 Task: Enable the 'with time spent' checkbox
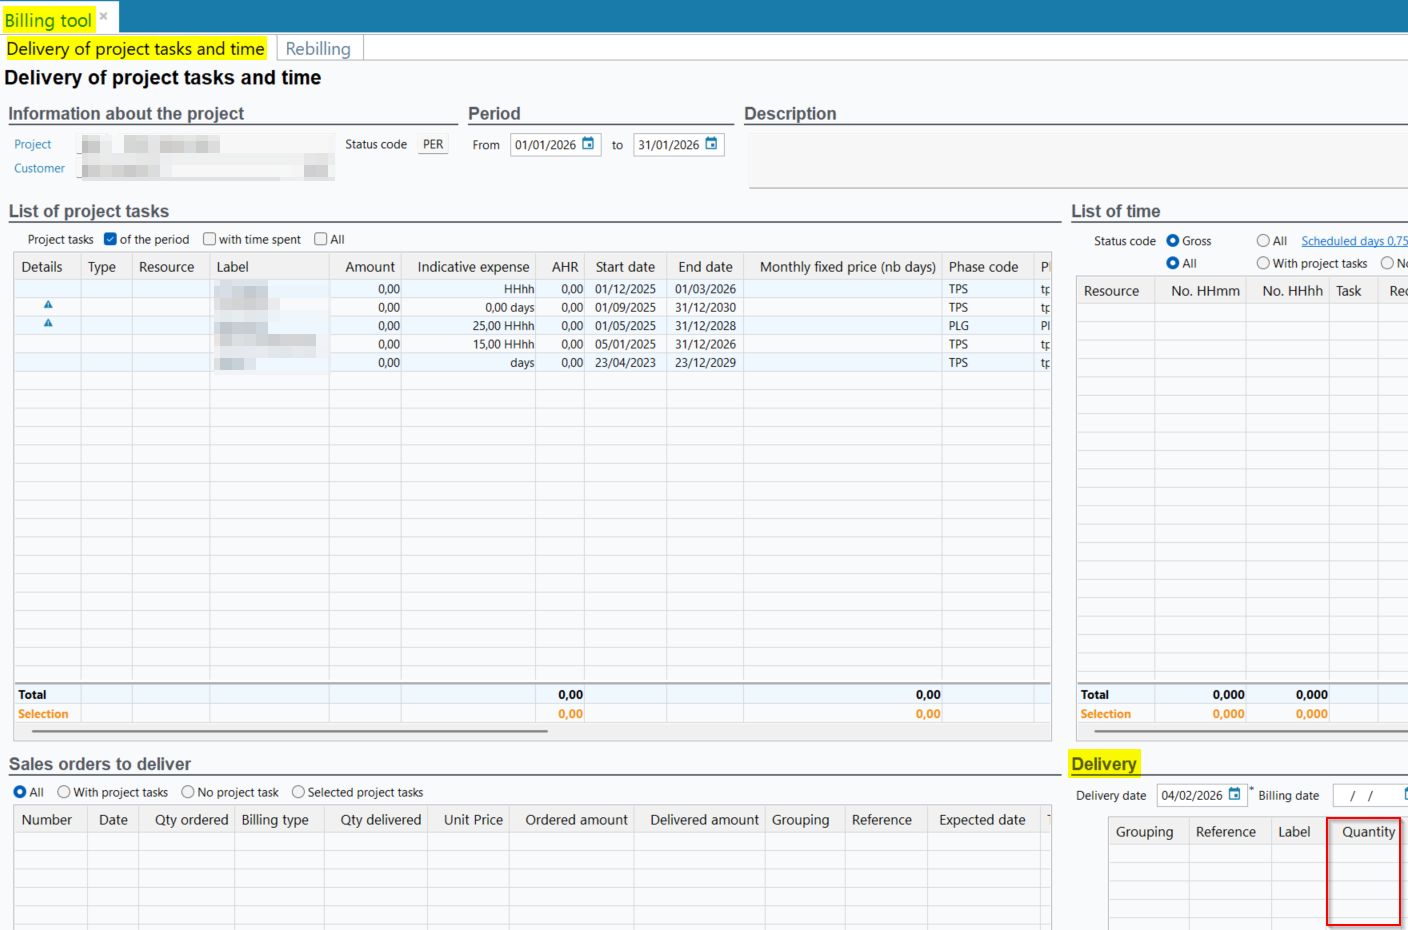click(x=209, y=239)
